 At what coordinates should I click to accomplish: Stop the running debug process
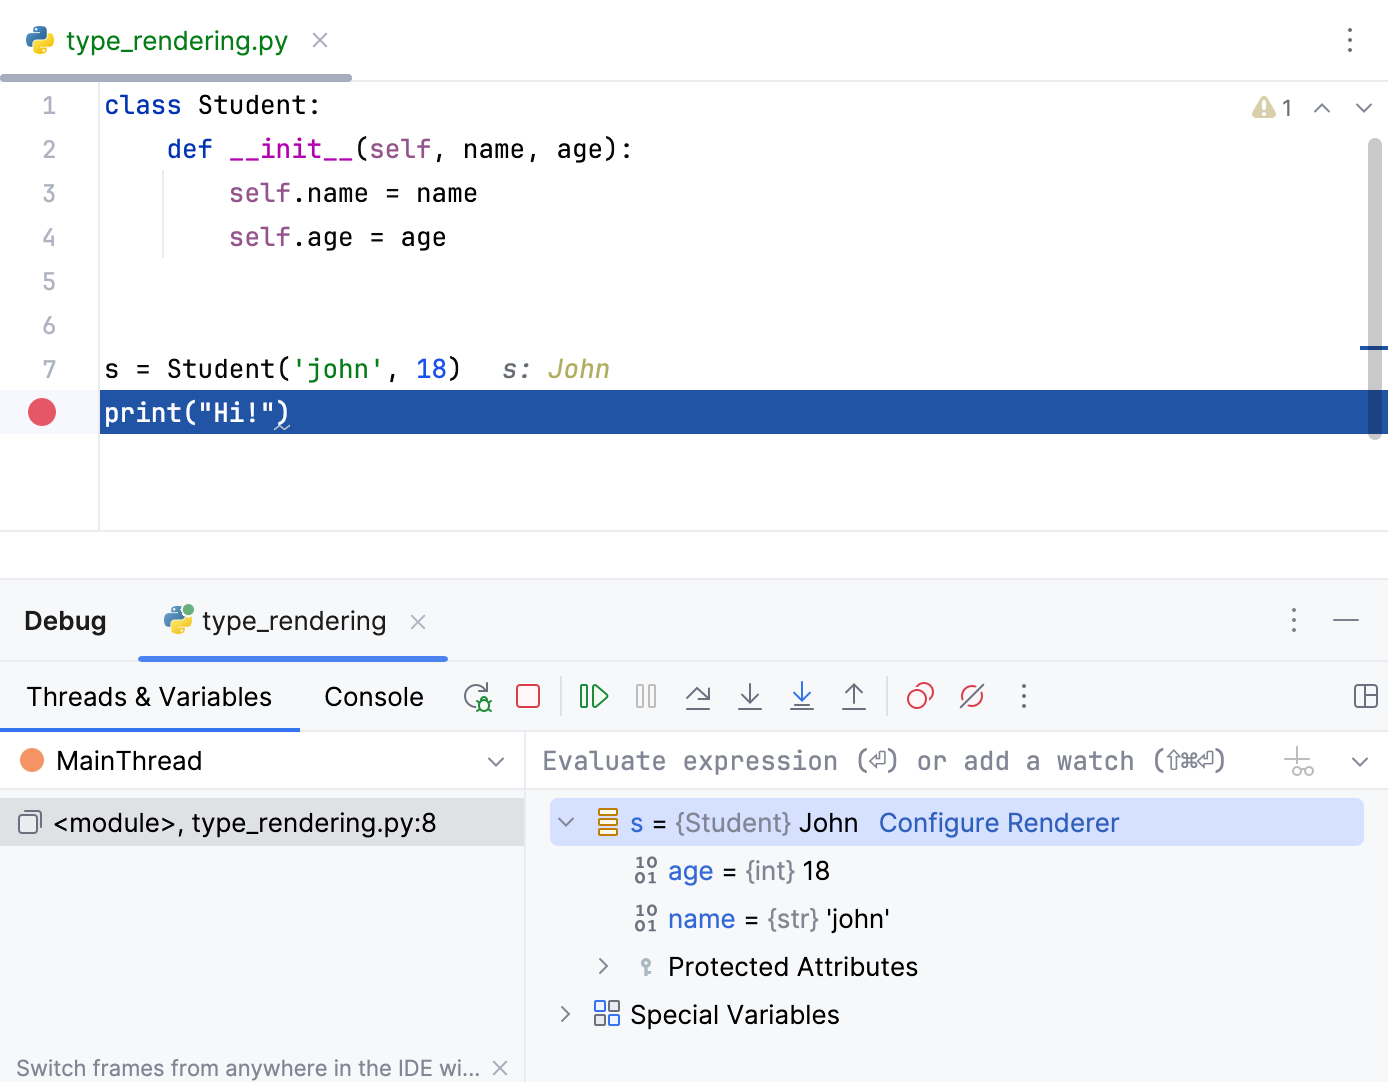coord(528,696)
